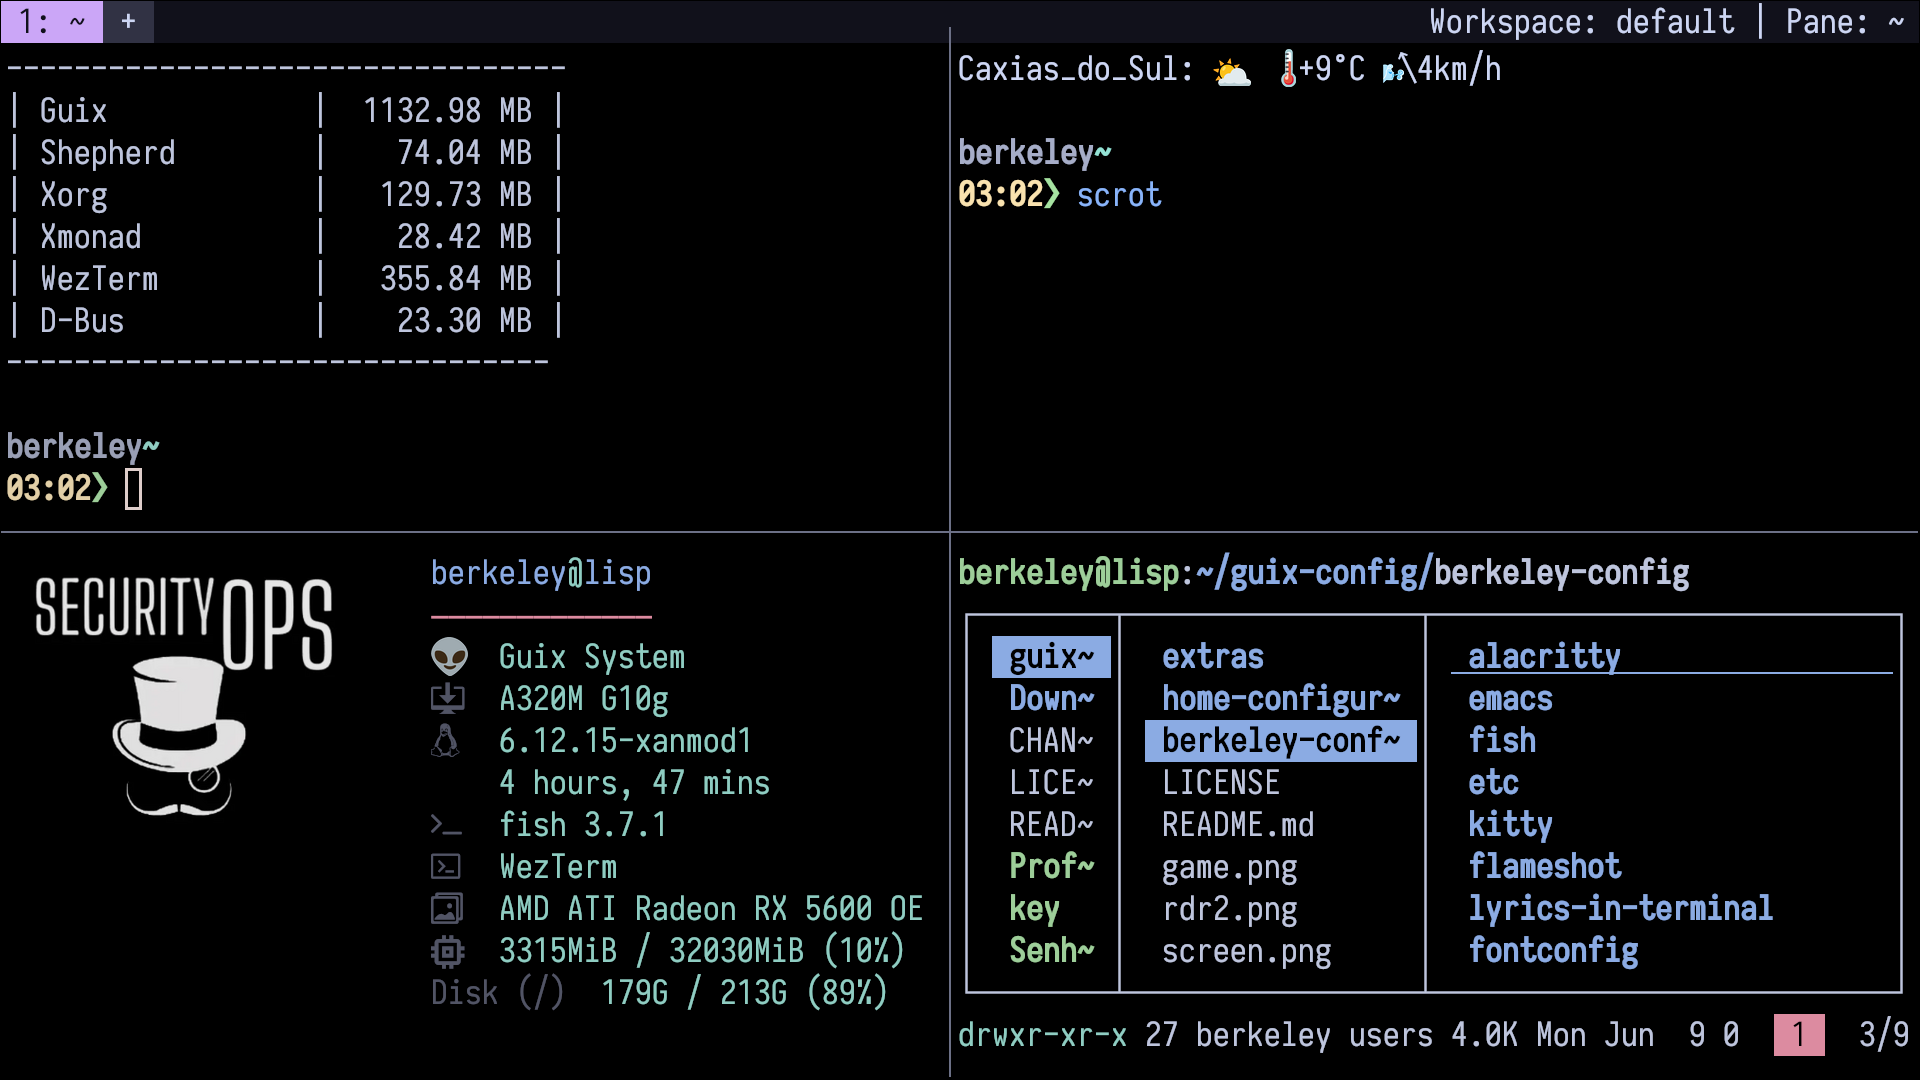
Task: Click the GPU icon beside AMD Radeon
Action: pyautogui.click(x=446, y=909)
